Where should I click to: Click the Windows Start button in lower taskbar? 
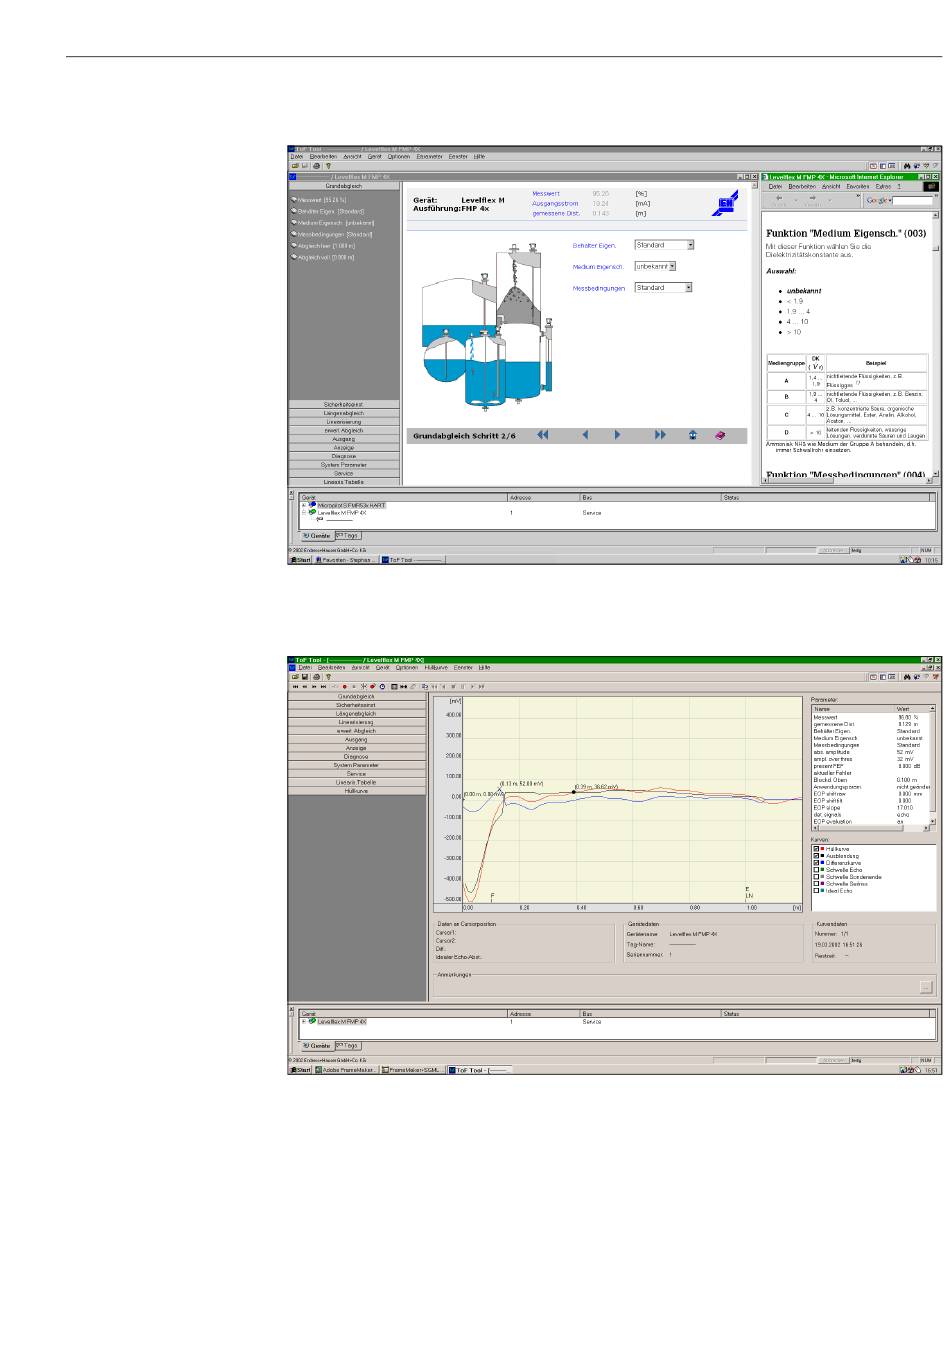pos(300,1069)
